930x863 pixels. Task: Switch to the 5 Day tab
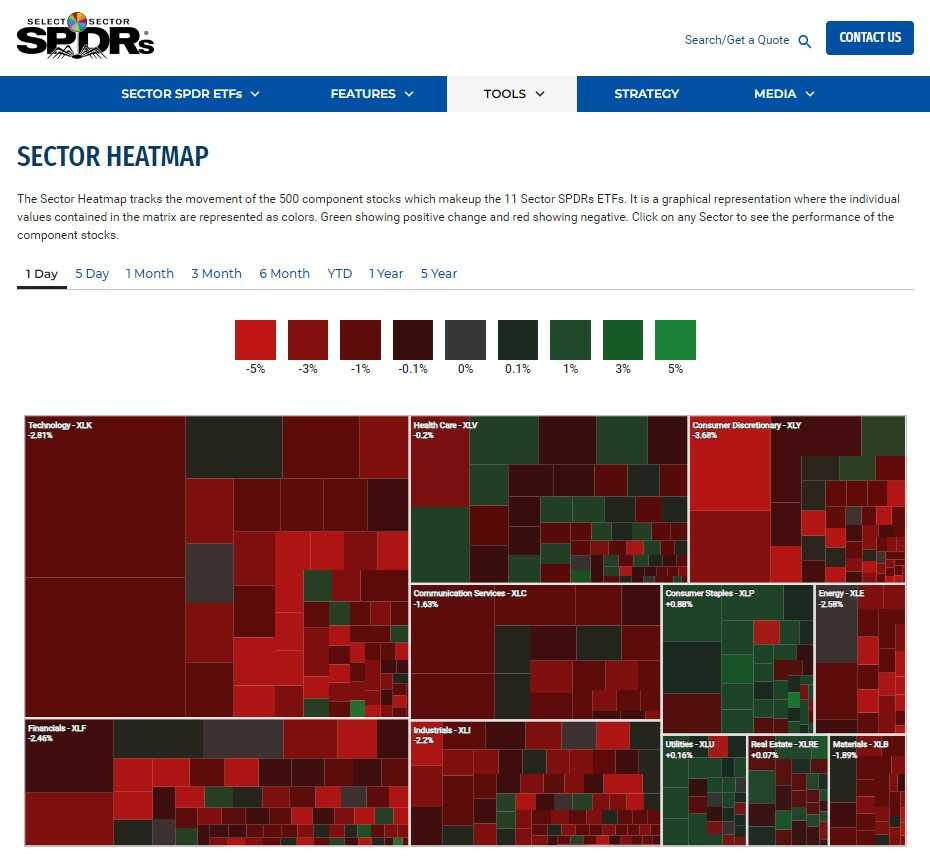click(92, 274)
